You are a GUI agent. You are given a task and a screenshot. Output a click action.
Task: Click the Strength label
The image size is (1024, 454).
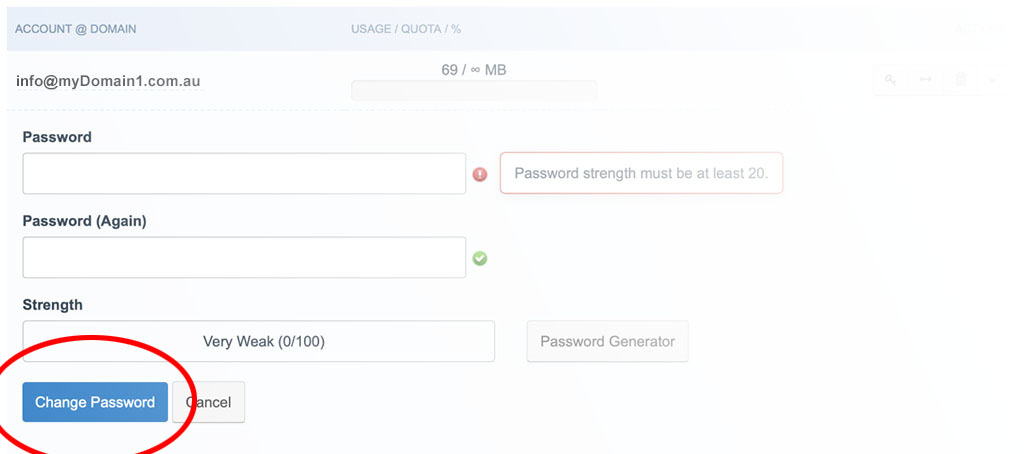(52, 305)
